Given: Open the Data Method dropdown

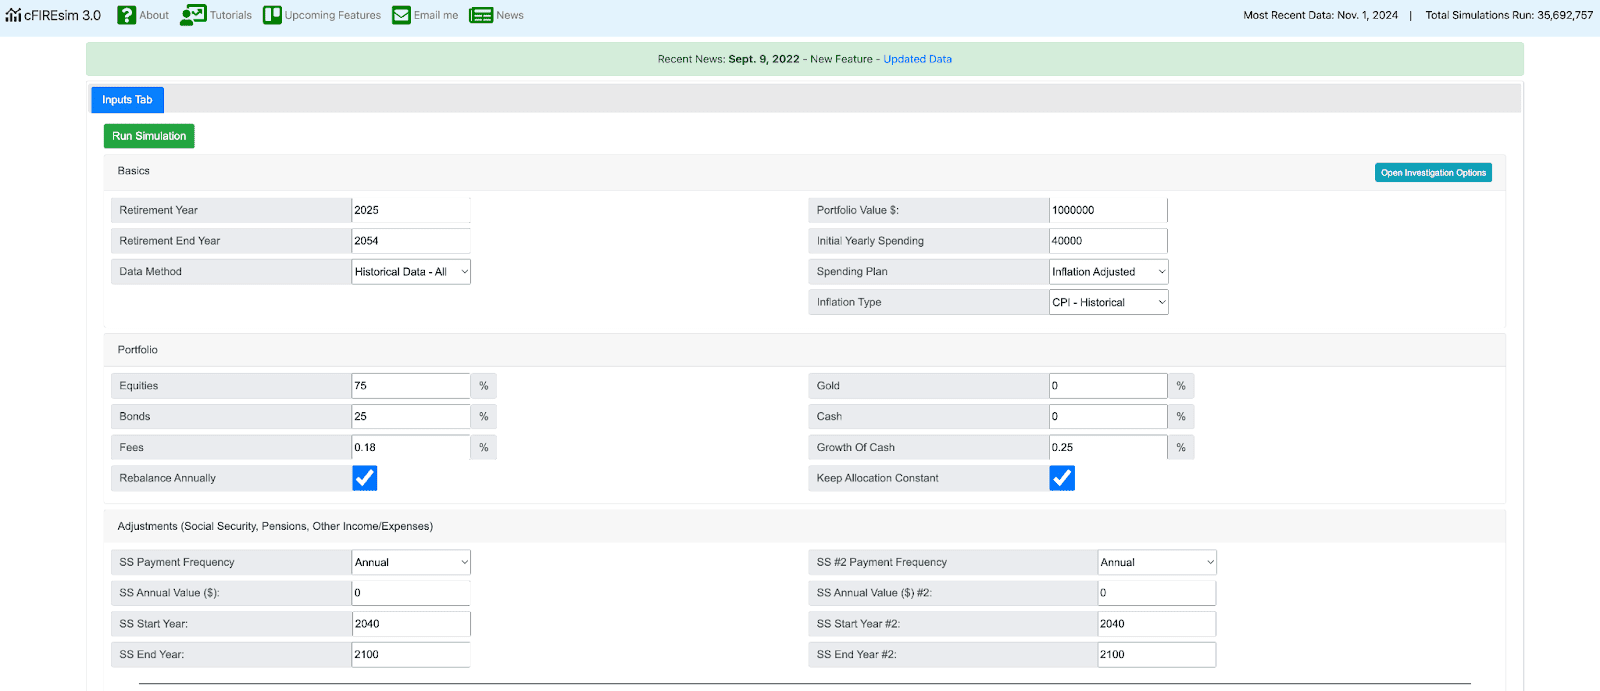Looking at the screenshot, I should click(411, 272).
